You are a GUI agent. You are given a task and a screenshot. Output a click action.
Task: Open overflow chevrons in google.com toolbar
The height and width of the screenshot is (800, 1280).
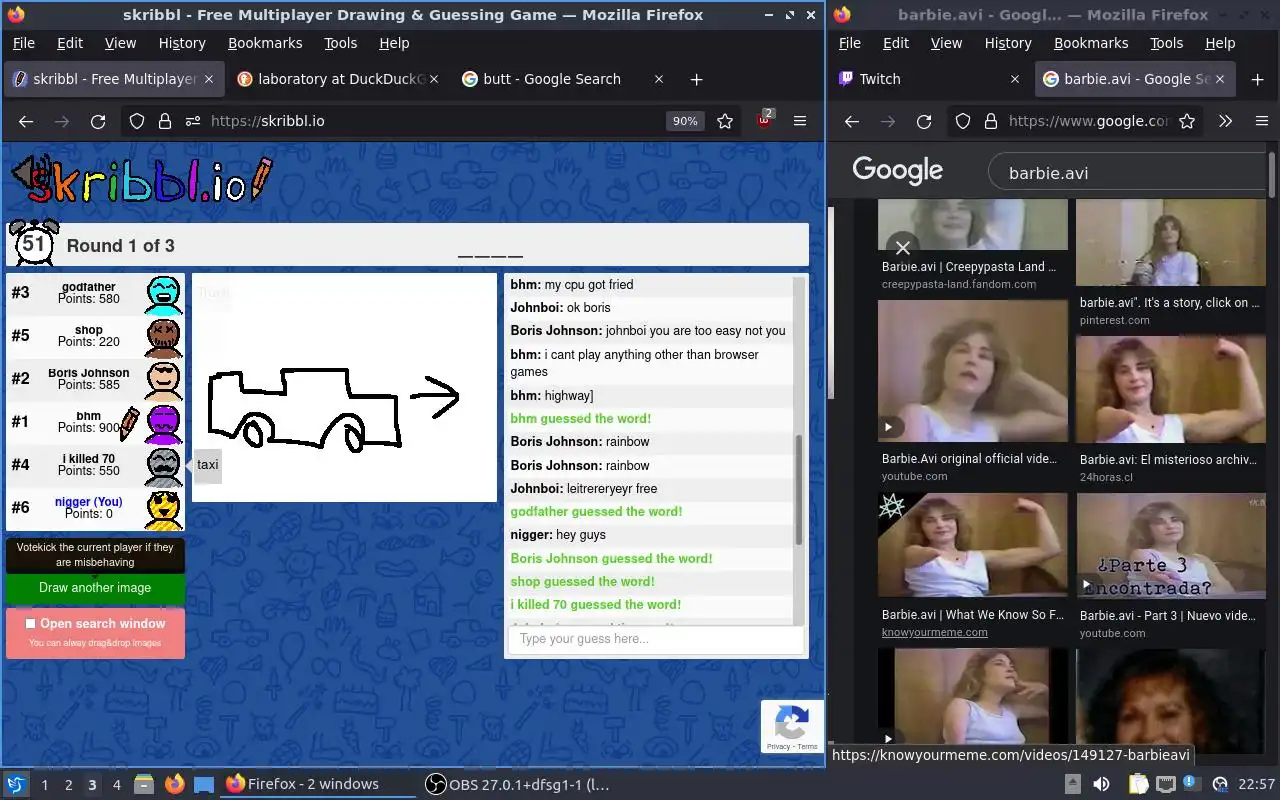(1225, 121)
